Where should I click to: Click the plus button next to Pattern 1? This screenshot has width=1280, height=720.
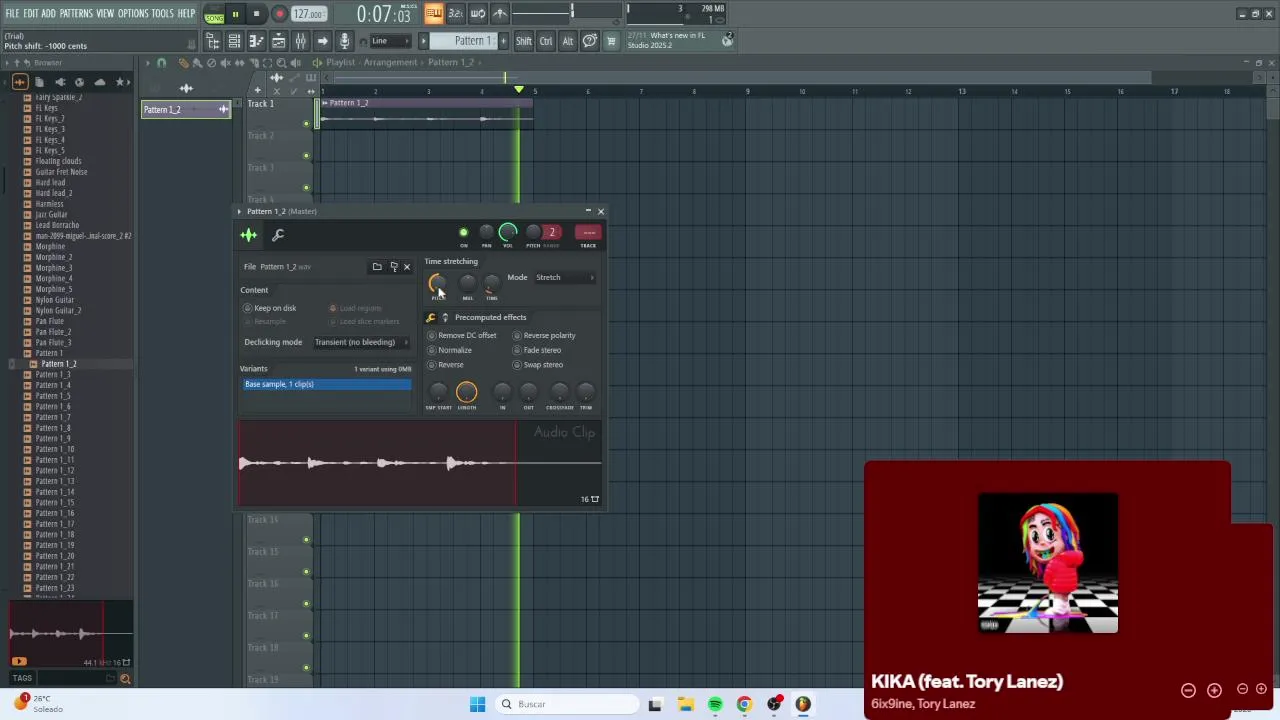[501, 41]
